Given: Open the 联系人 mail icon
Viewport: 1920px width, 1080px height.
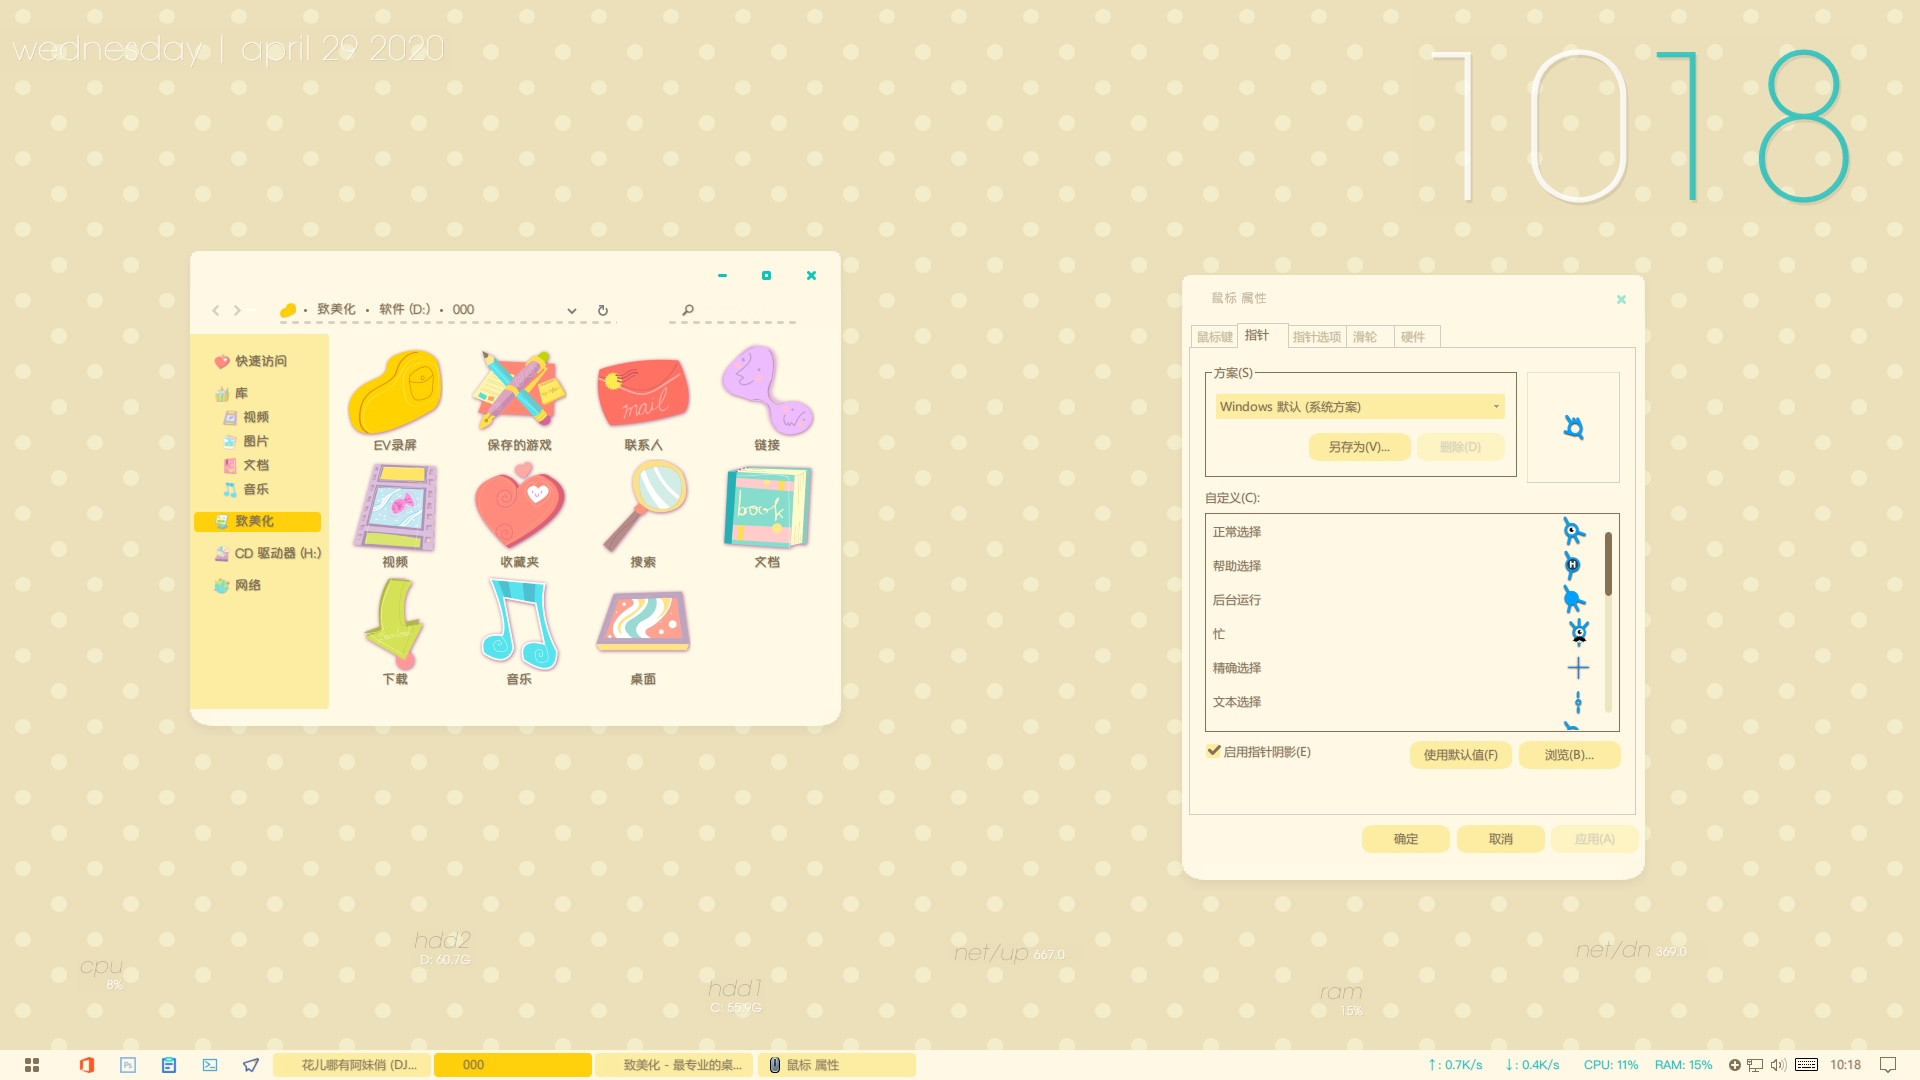Looking at the screenshot, I should [x=643, y=392].
